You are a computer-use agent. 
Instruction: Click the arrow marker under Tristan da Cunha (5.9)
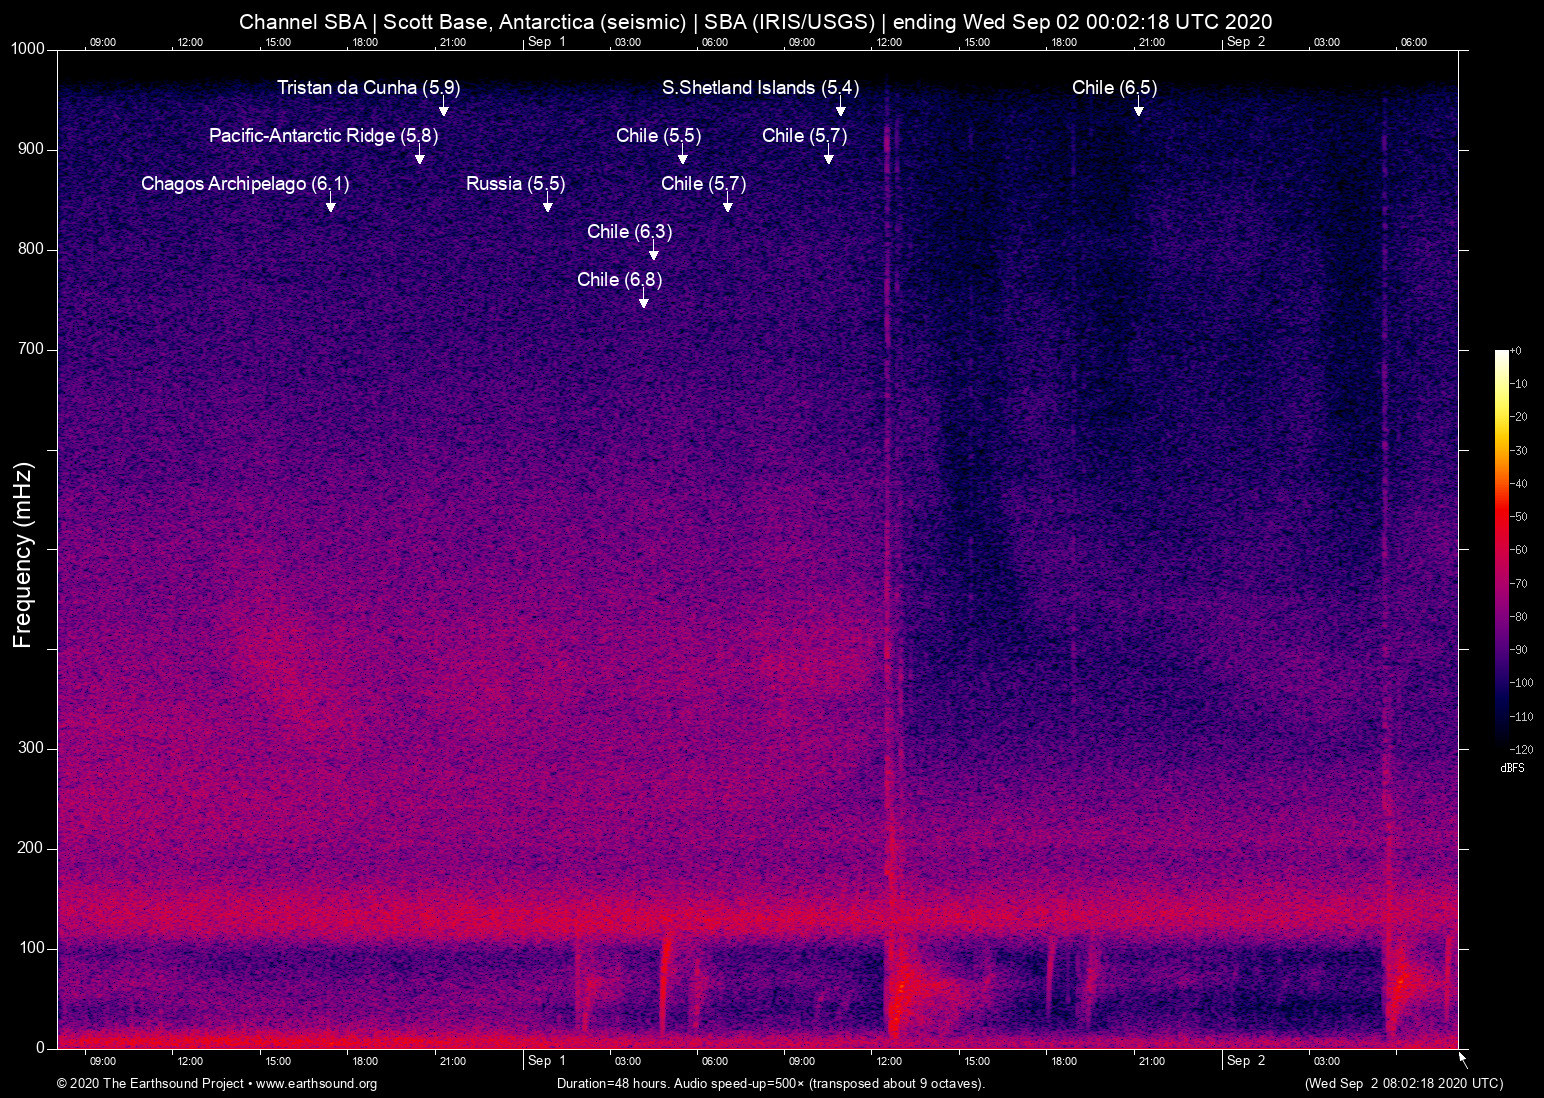click(x=443, y=108)
